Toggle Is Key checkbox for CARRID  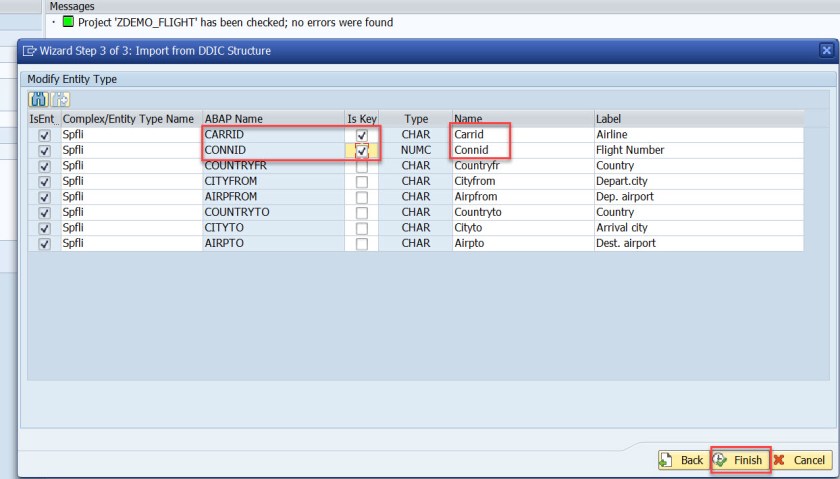[x=362, y=135]
